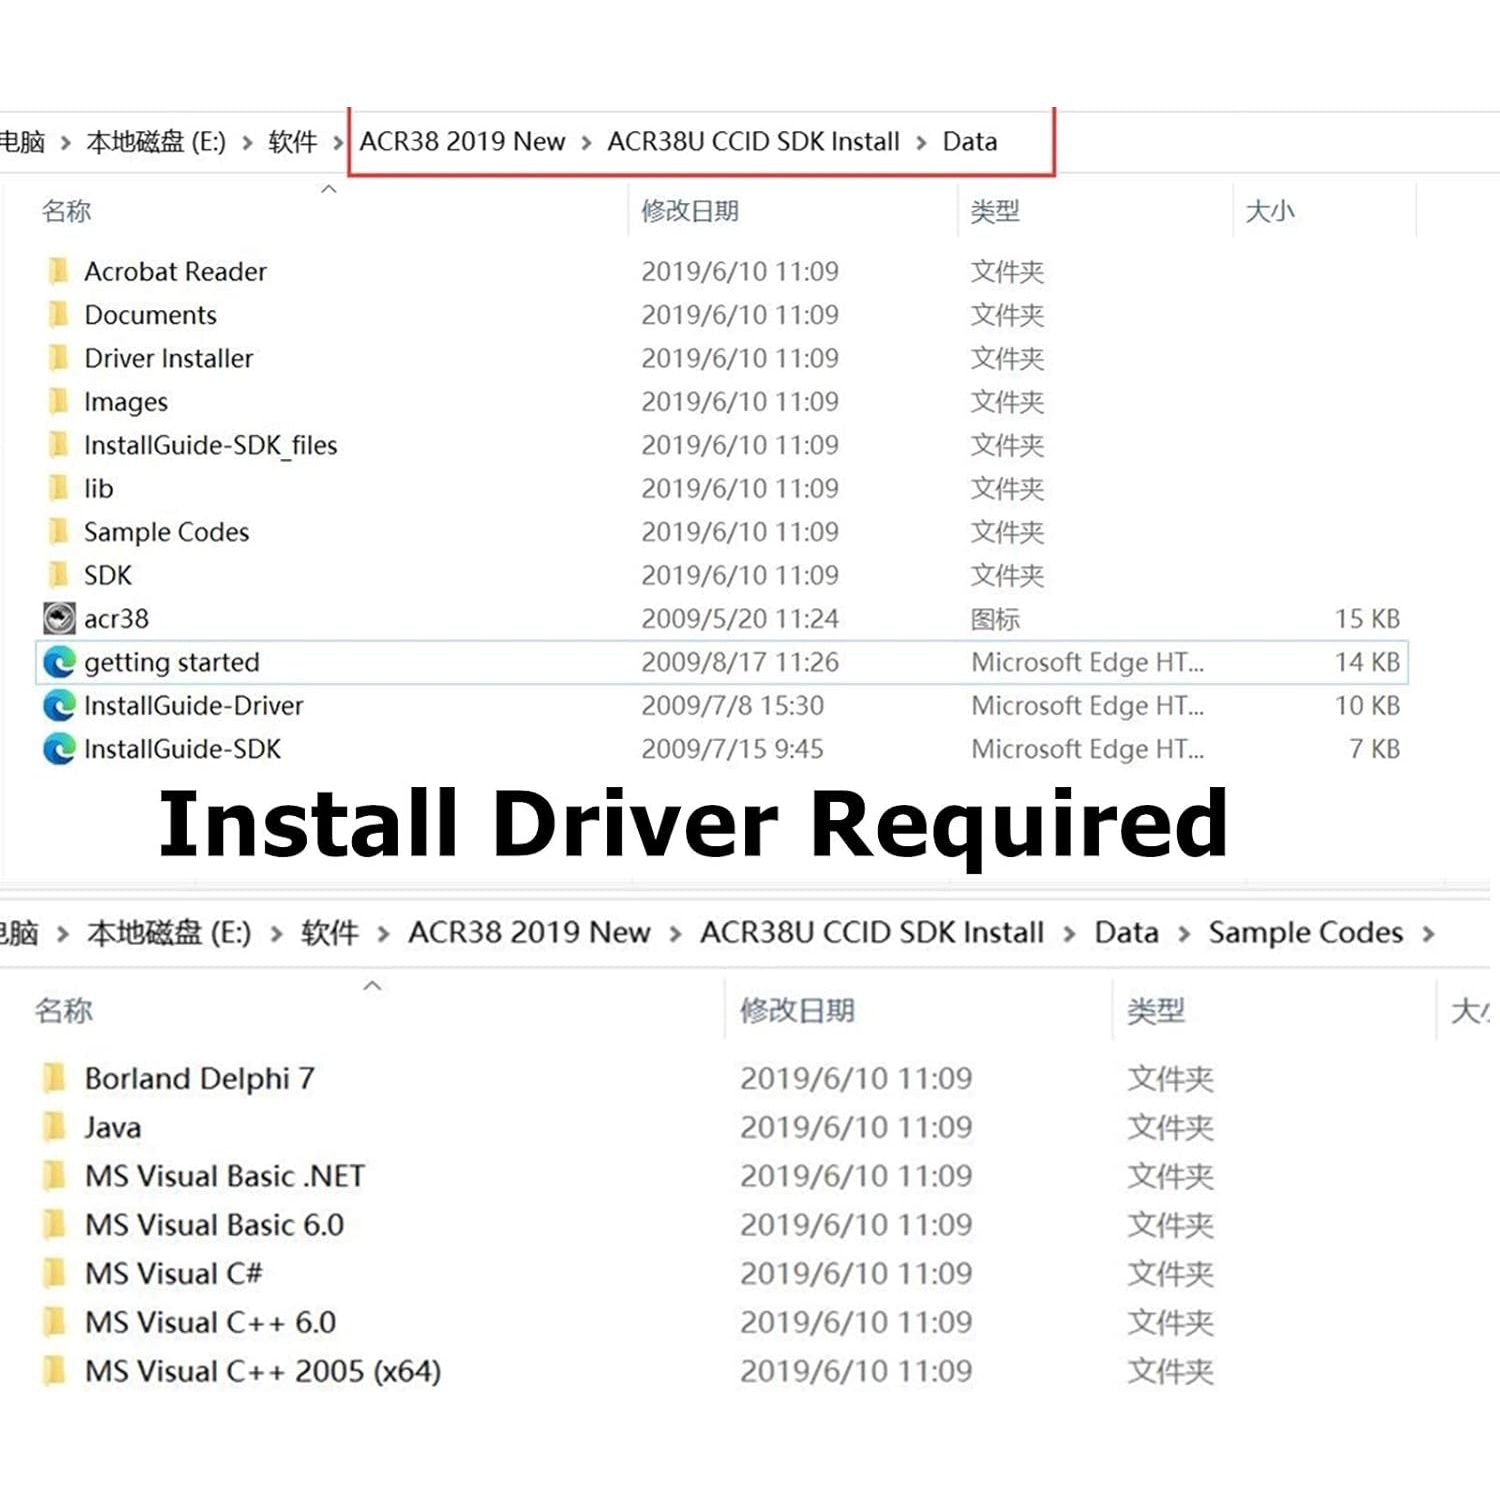Sort by 大小 column header

click(1270, 211)
